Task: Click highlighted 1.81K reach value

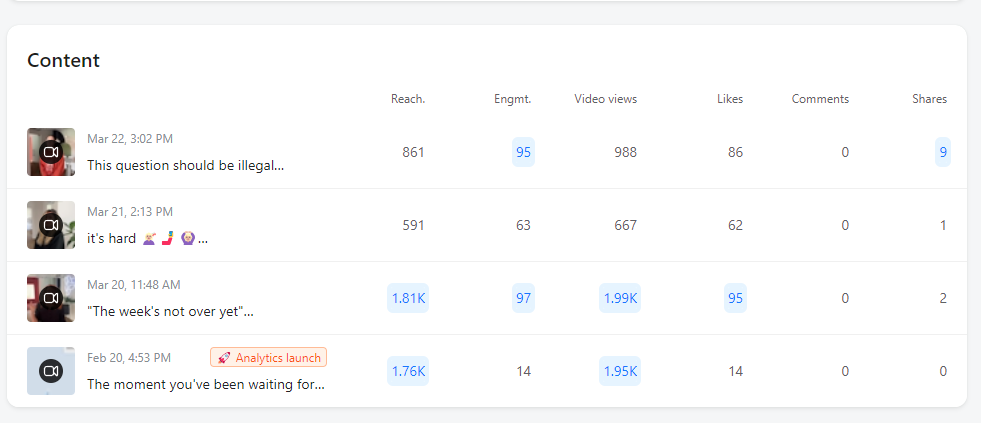Action: [x=408, y=298]
